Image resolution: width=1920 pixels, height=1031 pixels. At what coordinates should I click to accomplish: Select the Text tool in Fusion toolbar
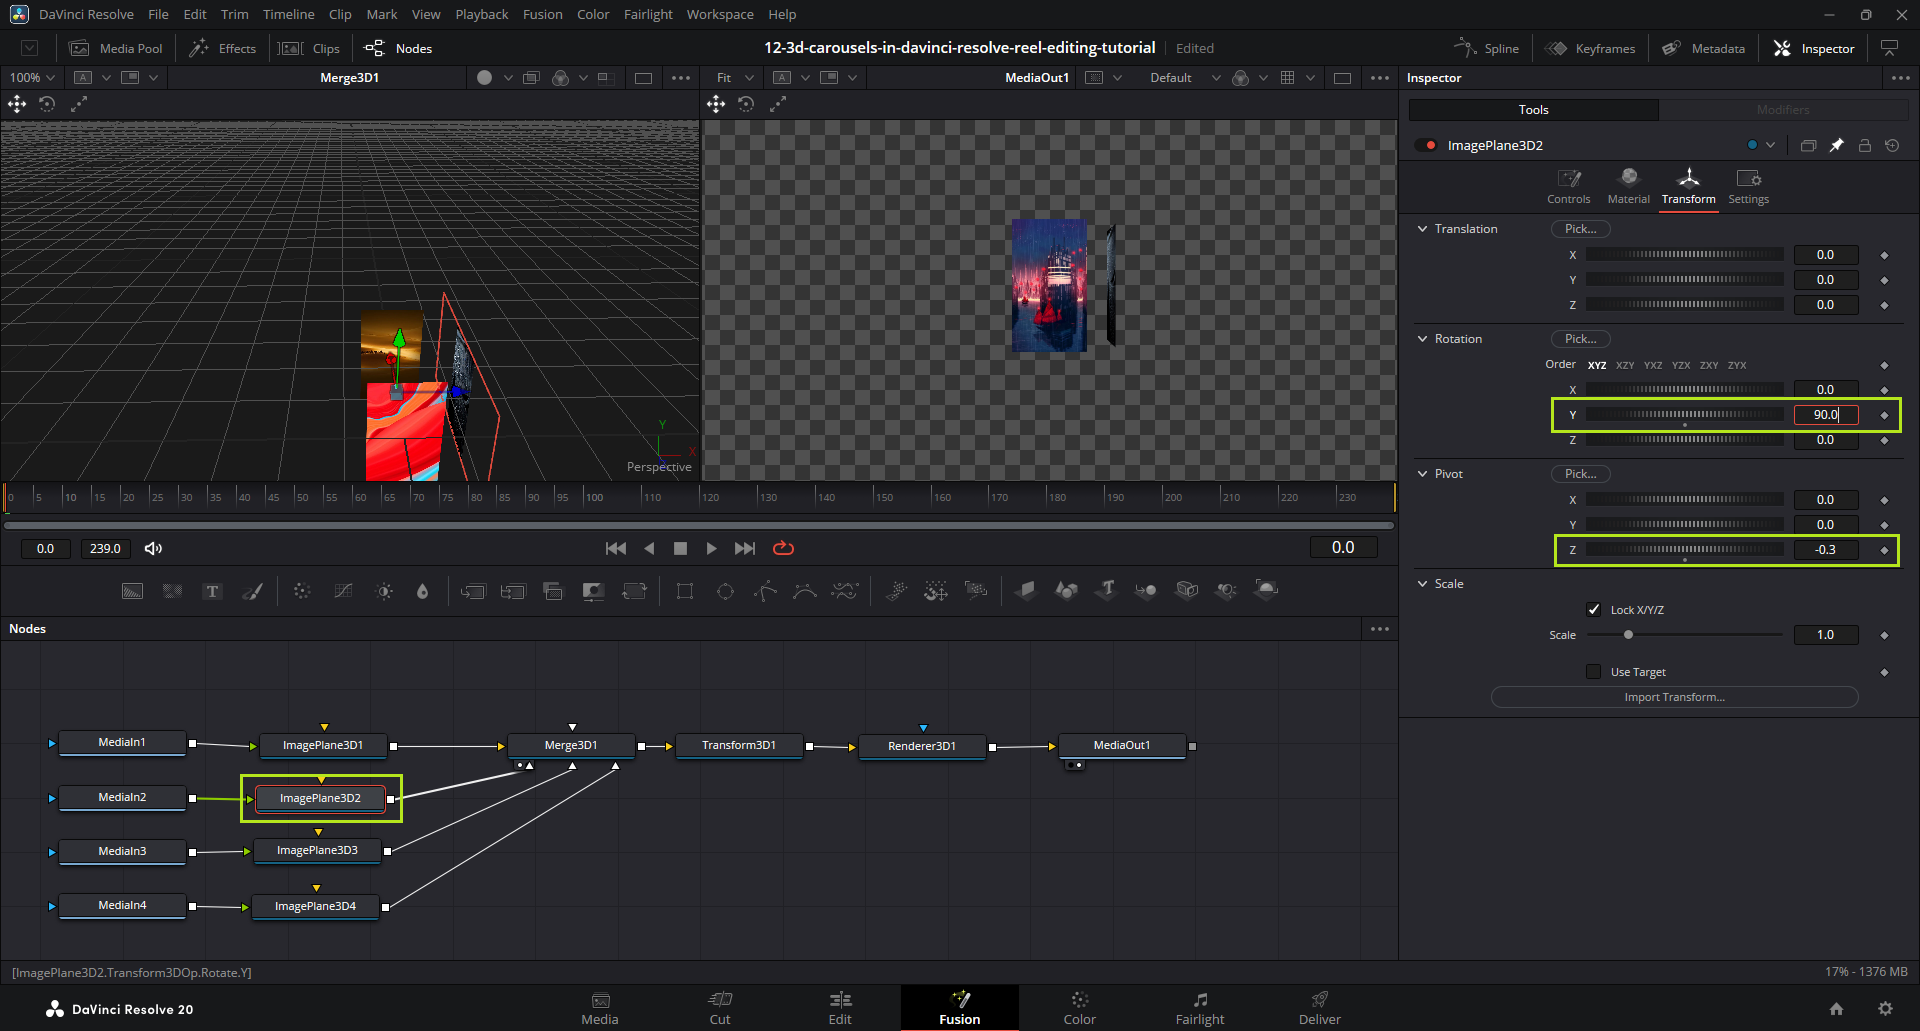click(x=212, y=591)
